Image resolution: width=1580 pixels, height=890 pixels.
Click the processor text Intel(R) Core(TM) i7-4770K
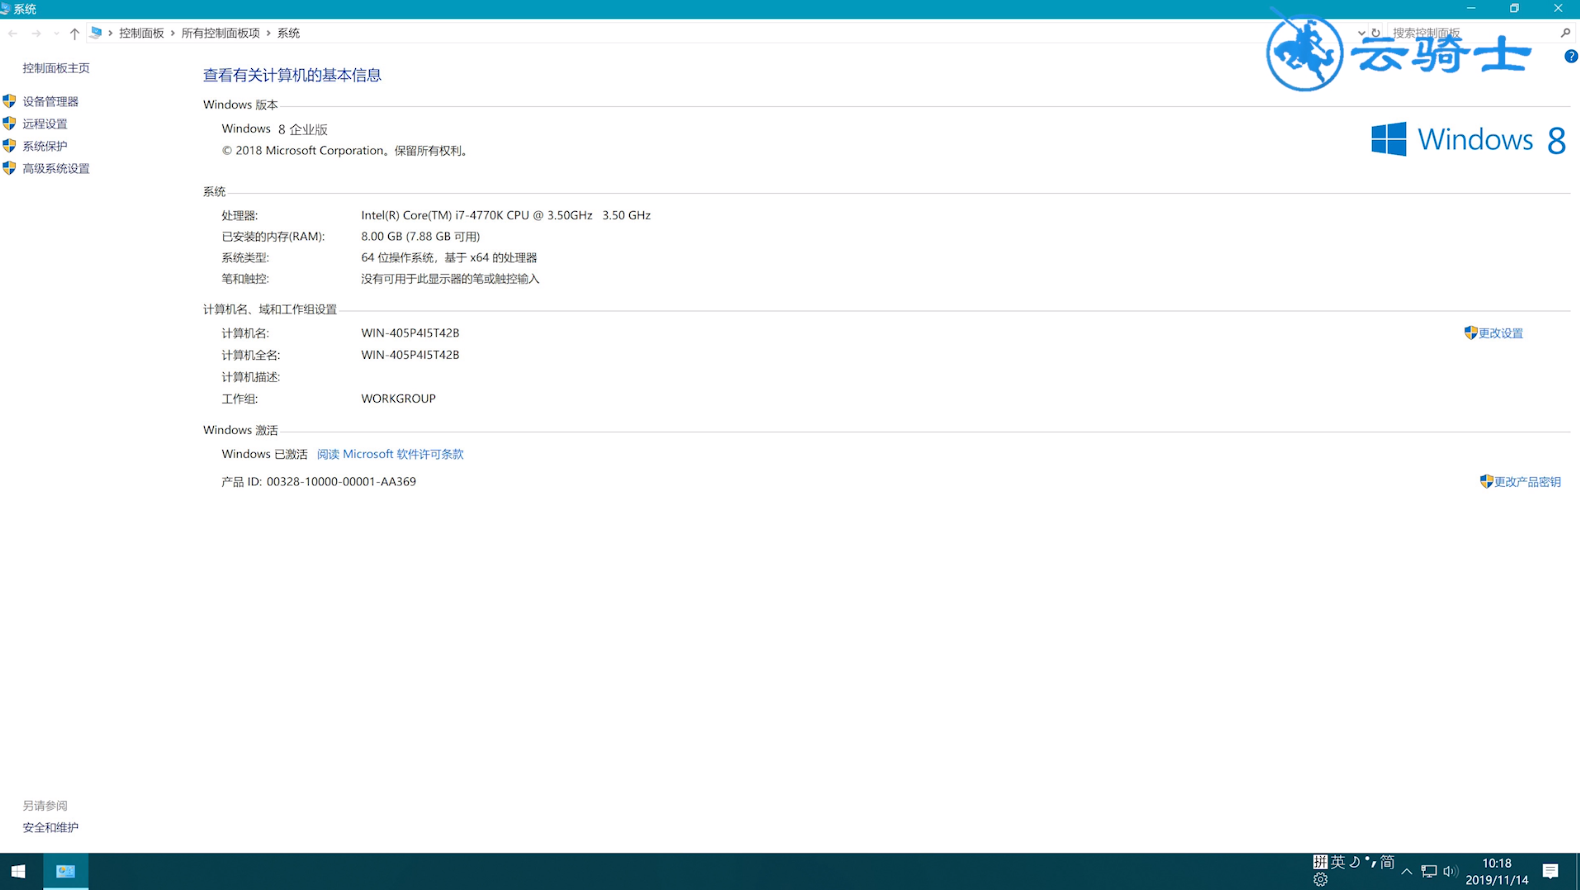point(506,215)
